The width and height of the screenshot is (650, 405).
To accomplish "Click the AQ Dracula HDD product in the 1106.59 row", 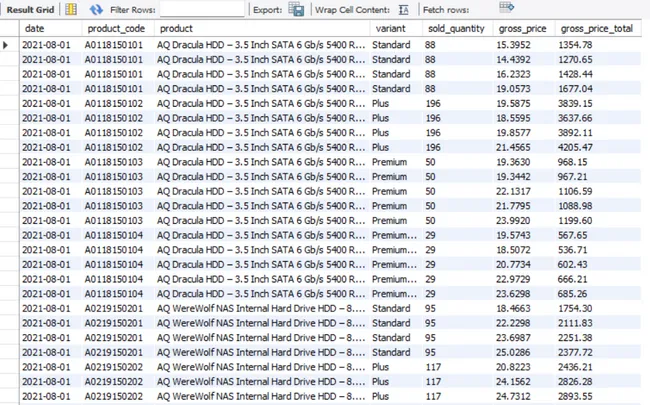I will 261,191.
